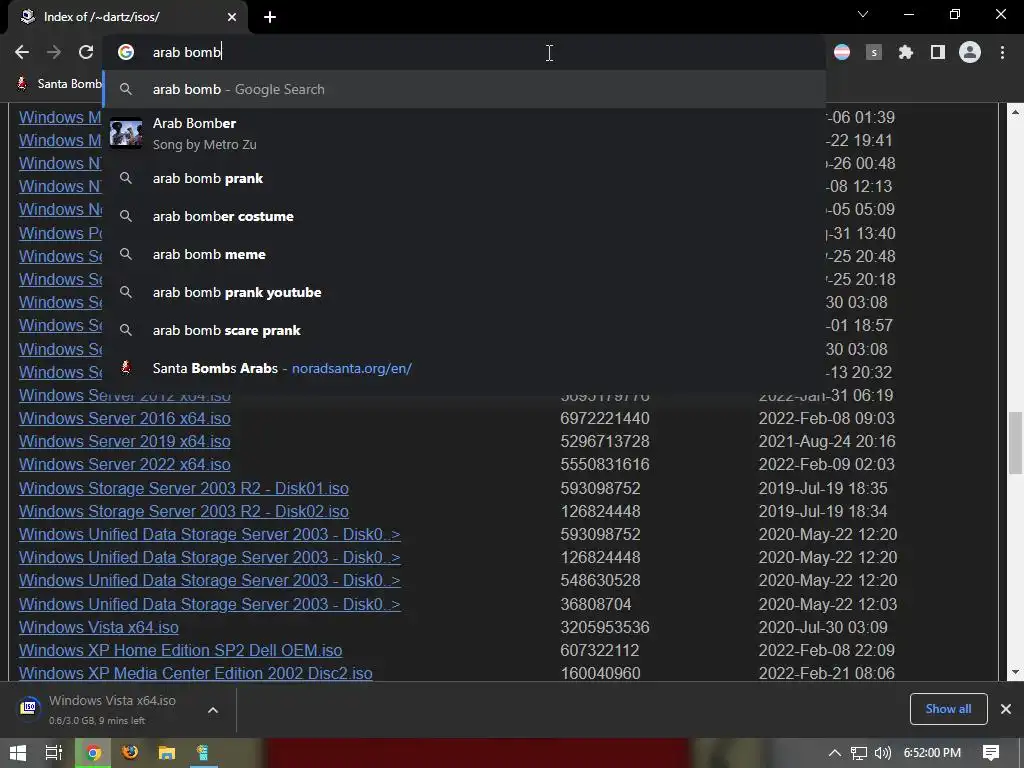Open the downloading Windows Vista x64.iso item
The image size is (1024, 768).
112,709
